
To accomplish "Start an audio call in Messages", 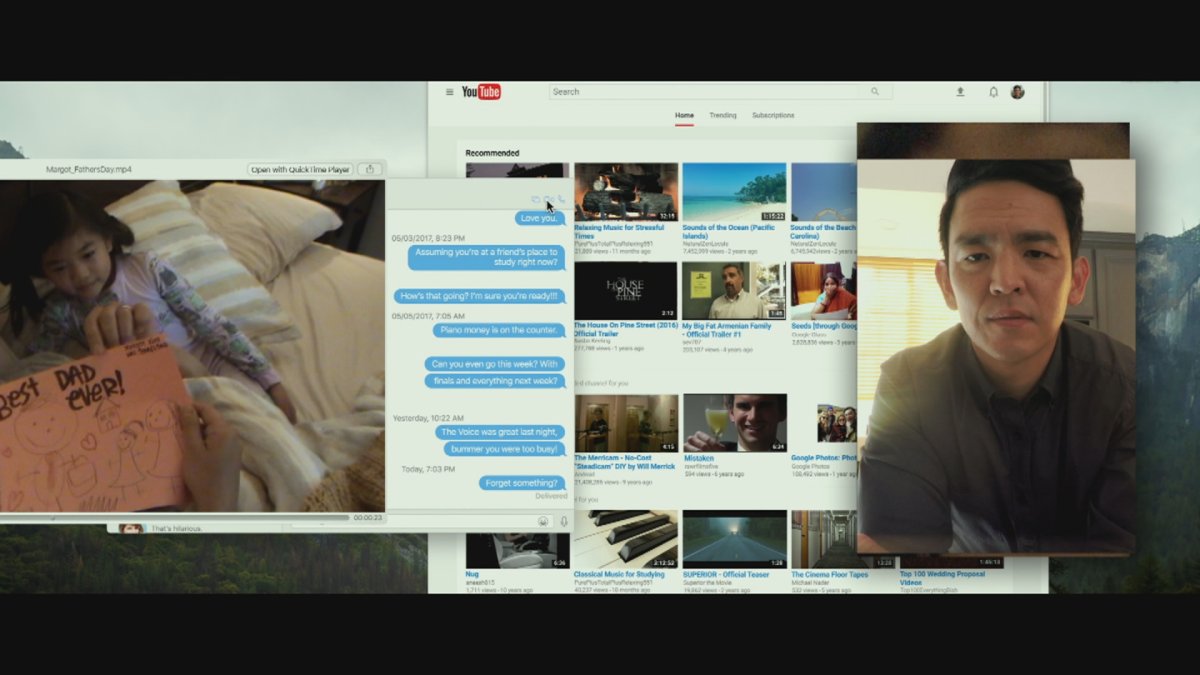I will pyautogui.click(x=561, y=200).
